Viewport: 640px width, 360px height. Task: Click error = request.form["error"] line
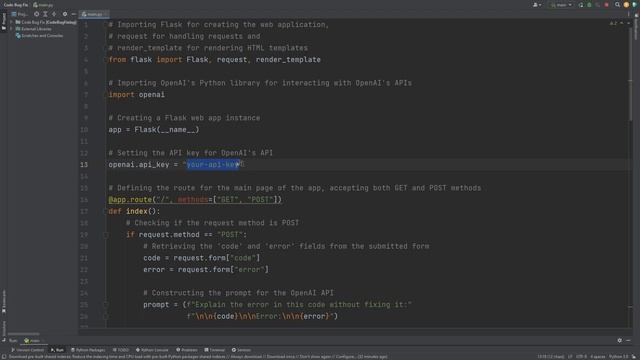206,270
